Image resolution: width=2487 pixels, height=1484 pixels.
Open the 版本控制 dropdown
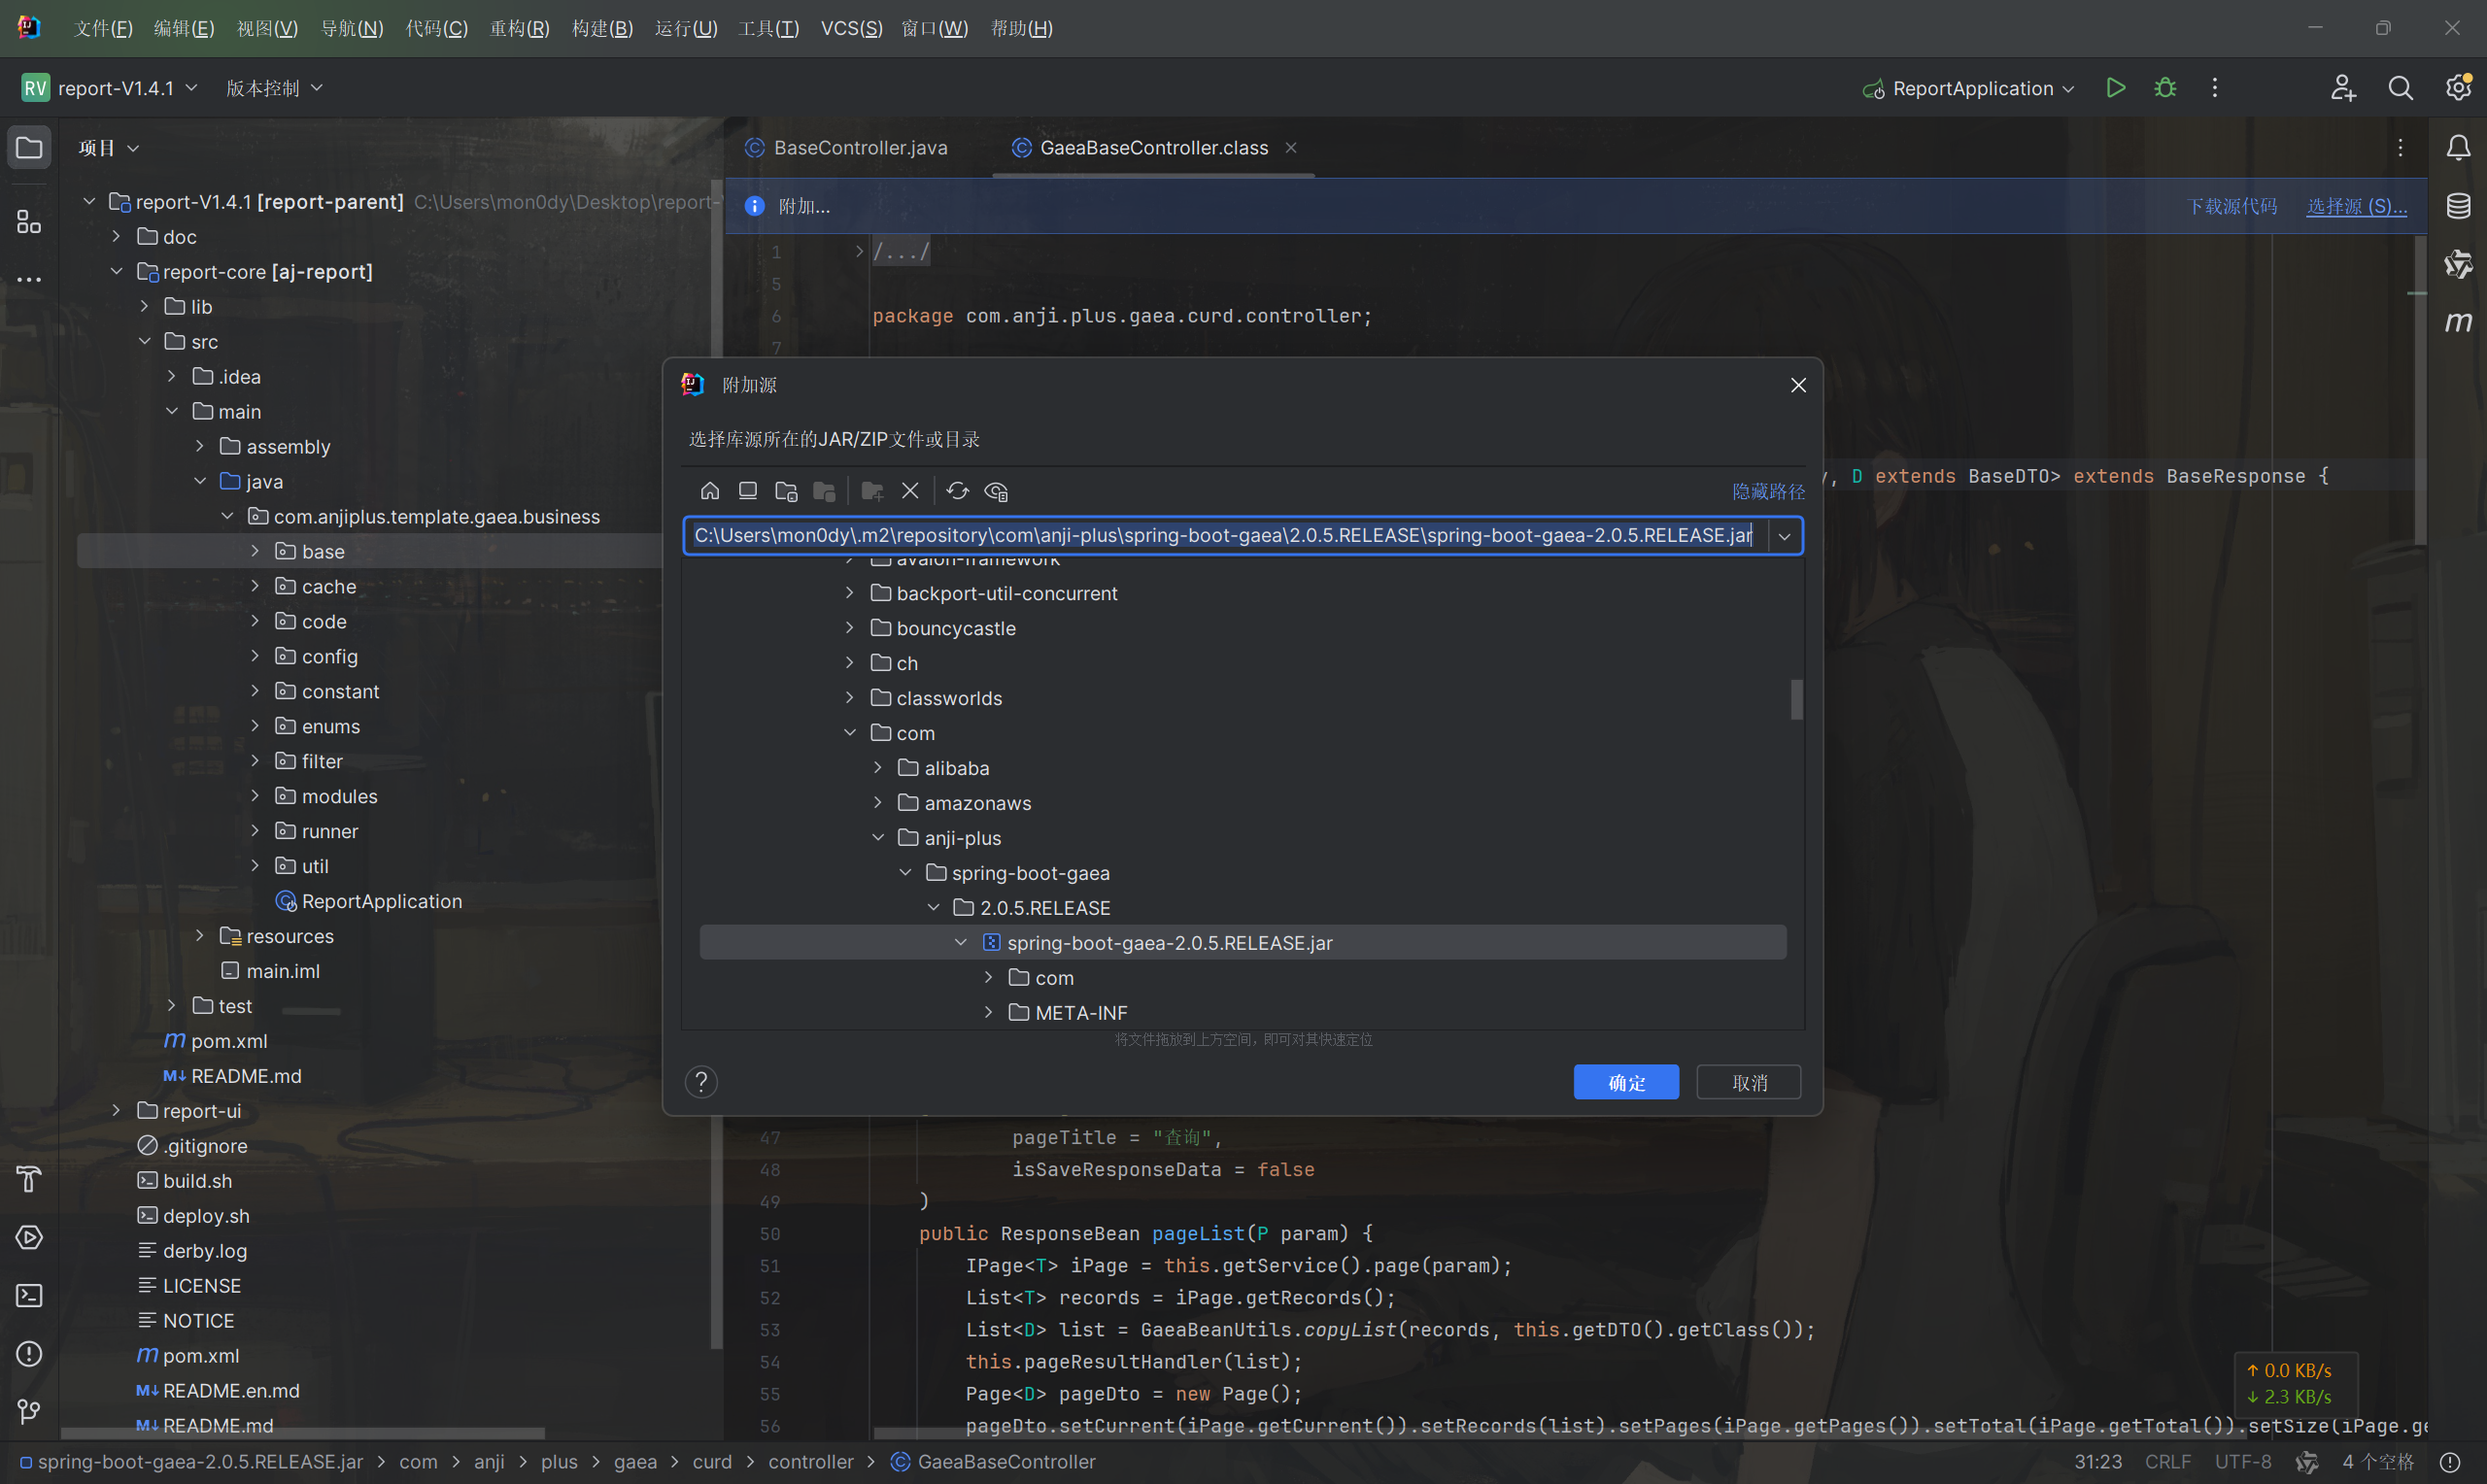pyautogui.click(x=274, y=88)
